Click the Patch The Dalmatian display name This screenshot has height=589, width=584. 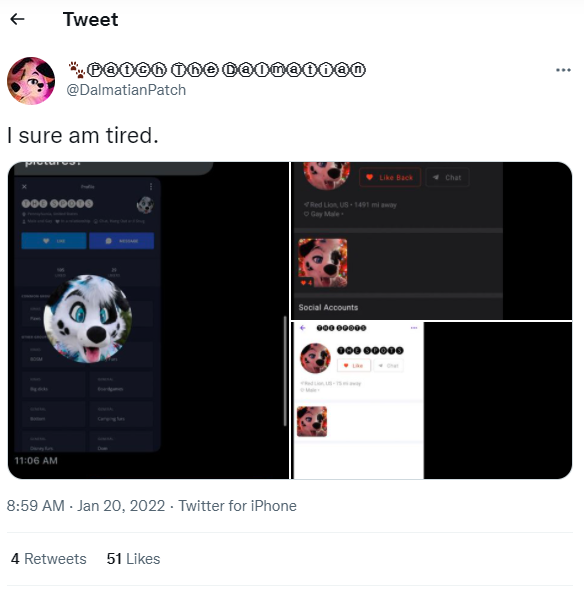[217, 69]
